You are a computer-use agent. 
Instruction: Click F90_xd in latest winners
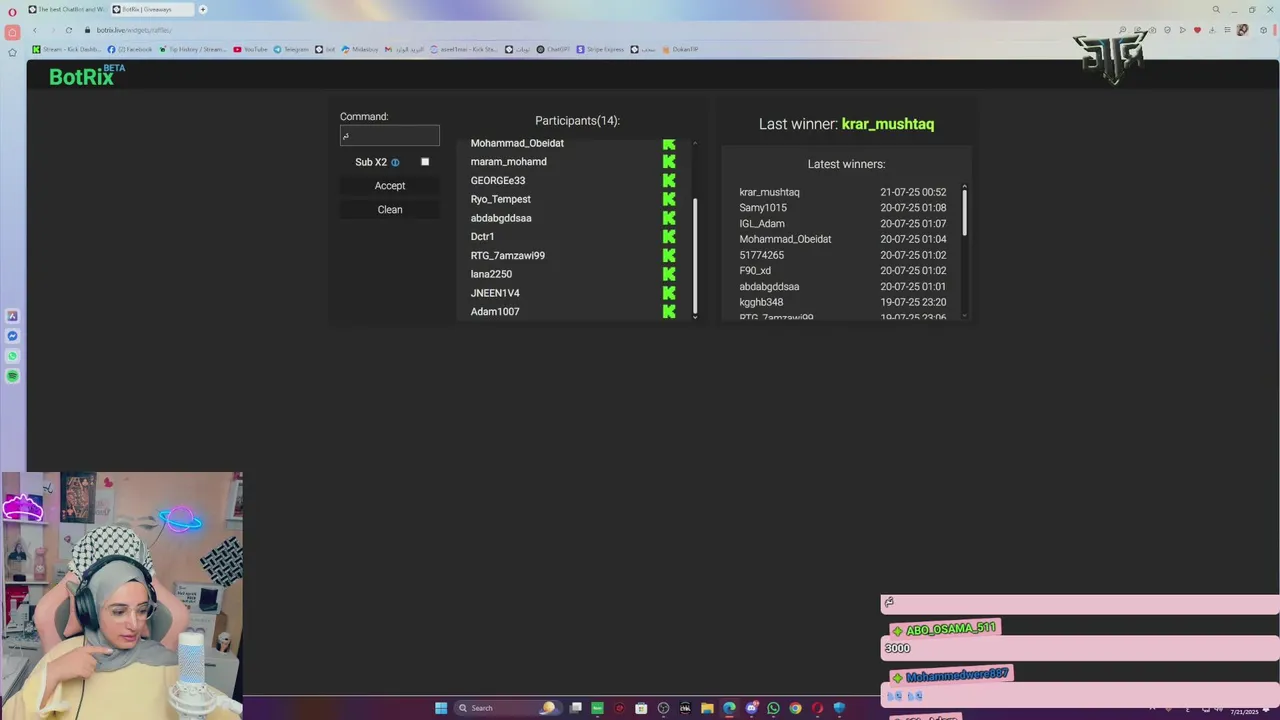point(755,271)
